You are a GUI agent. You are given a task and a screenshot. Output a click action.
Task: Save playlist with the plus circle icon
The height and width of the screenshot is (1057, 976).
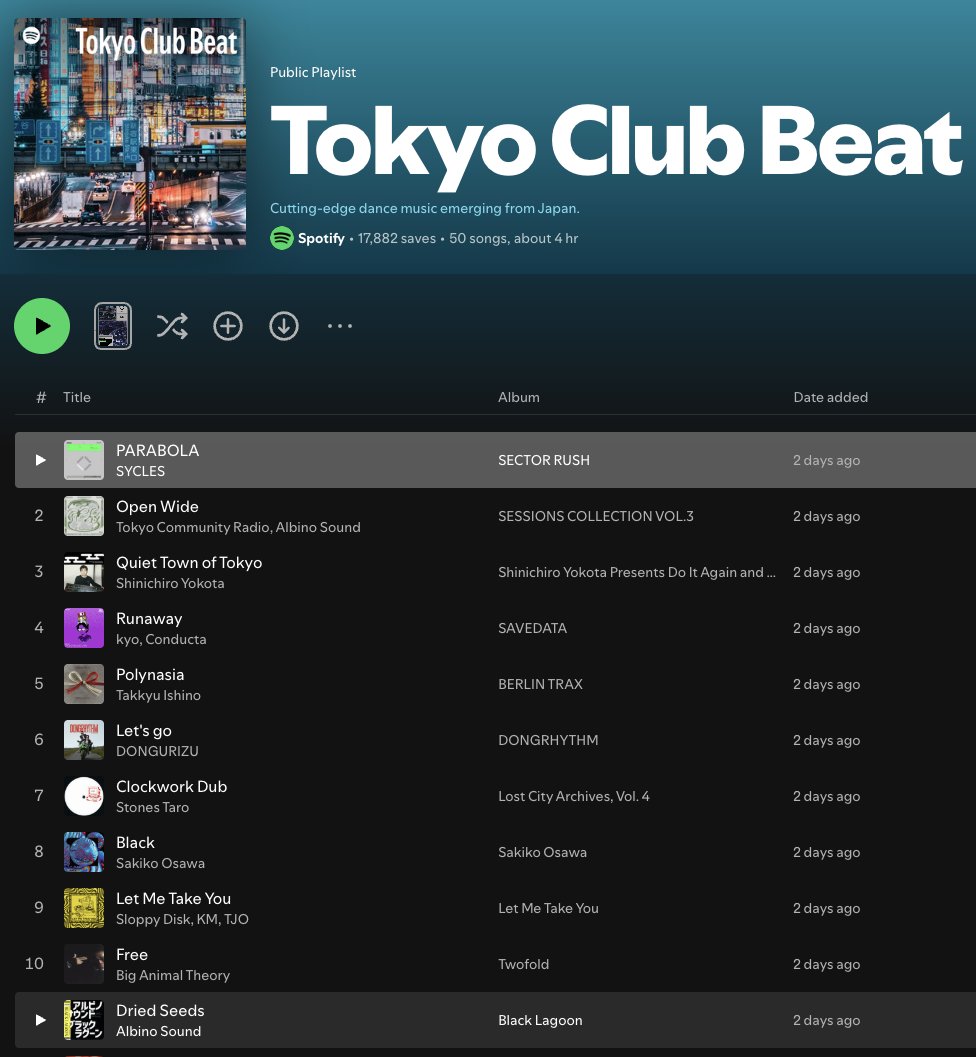coord(228,326)
